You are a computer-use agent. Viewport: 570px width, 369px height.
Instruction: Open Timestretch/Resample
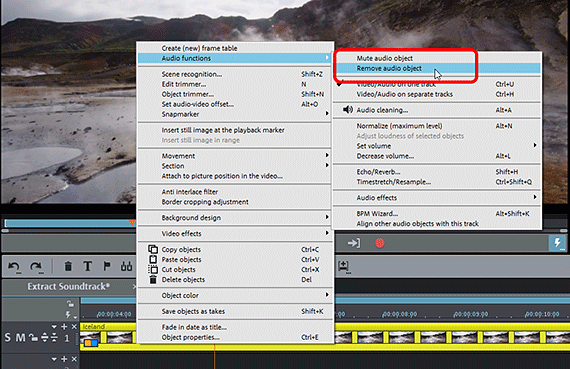[437, 182]
